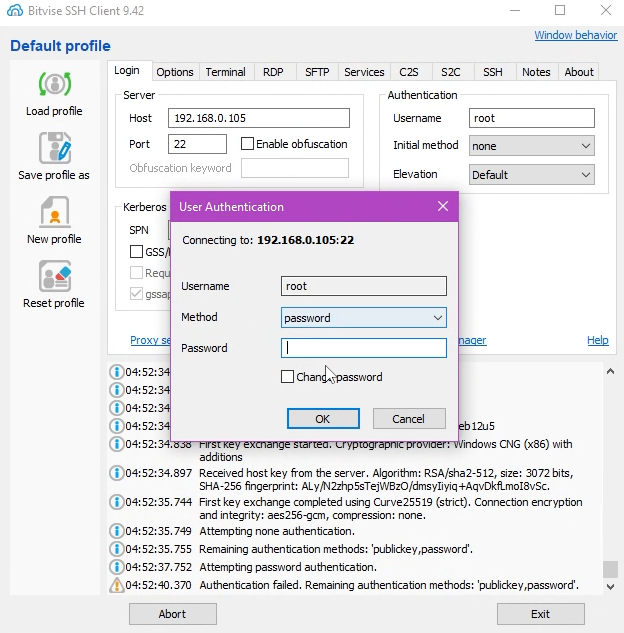Click the New profile icon
Screen dimensions: 624x633
(x=55, y=212)
